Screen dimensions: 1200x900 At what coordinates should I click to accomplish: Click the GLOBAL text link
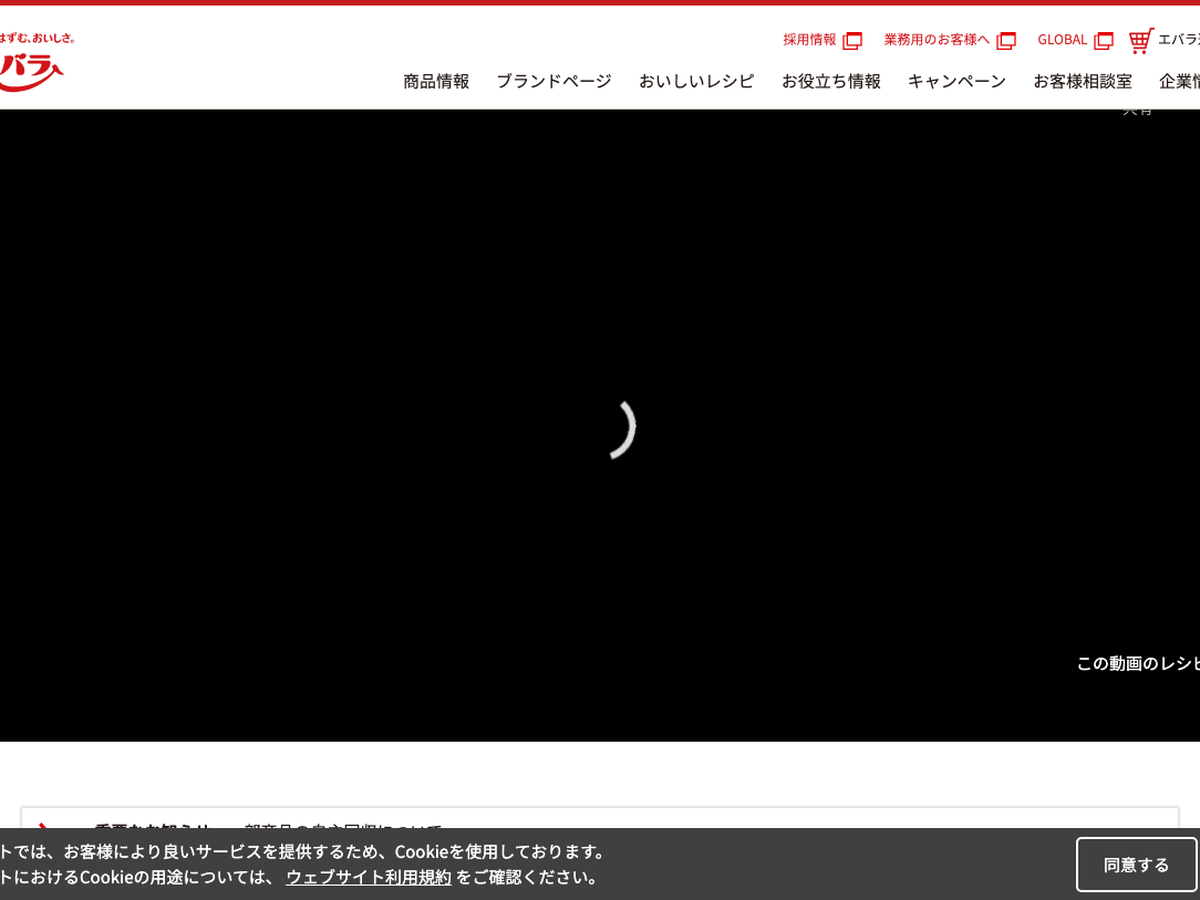click(x=1062, y=40)
